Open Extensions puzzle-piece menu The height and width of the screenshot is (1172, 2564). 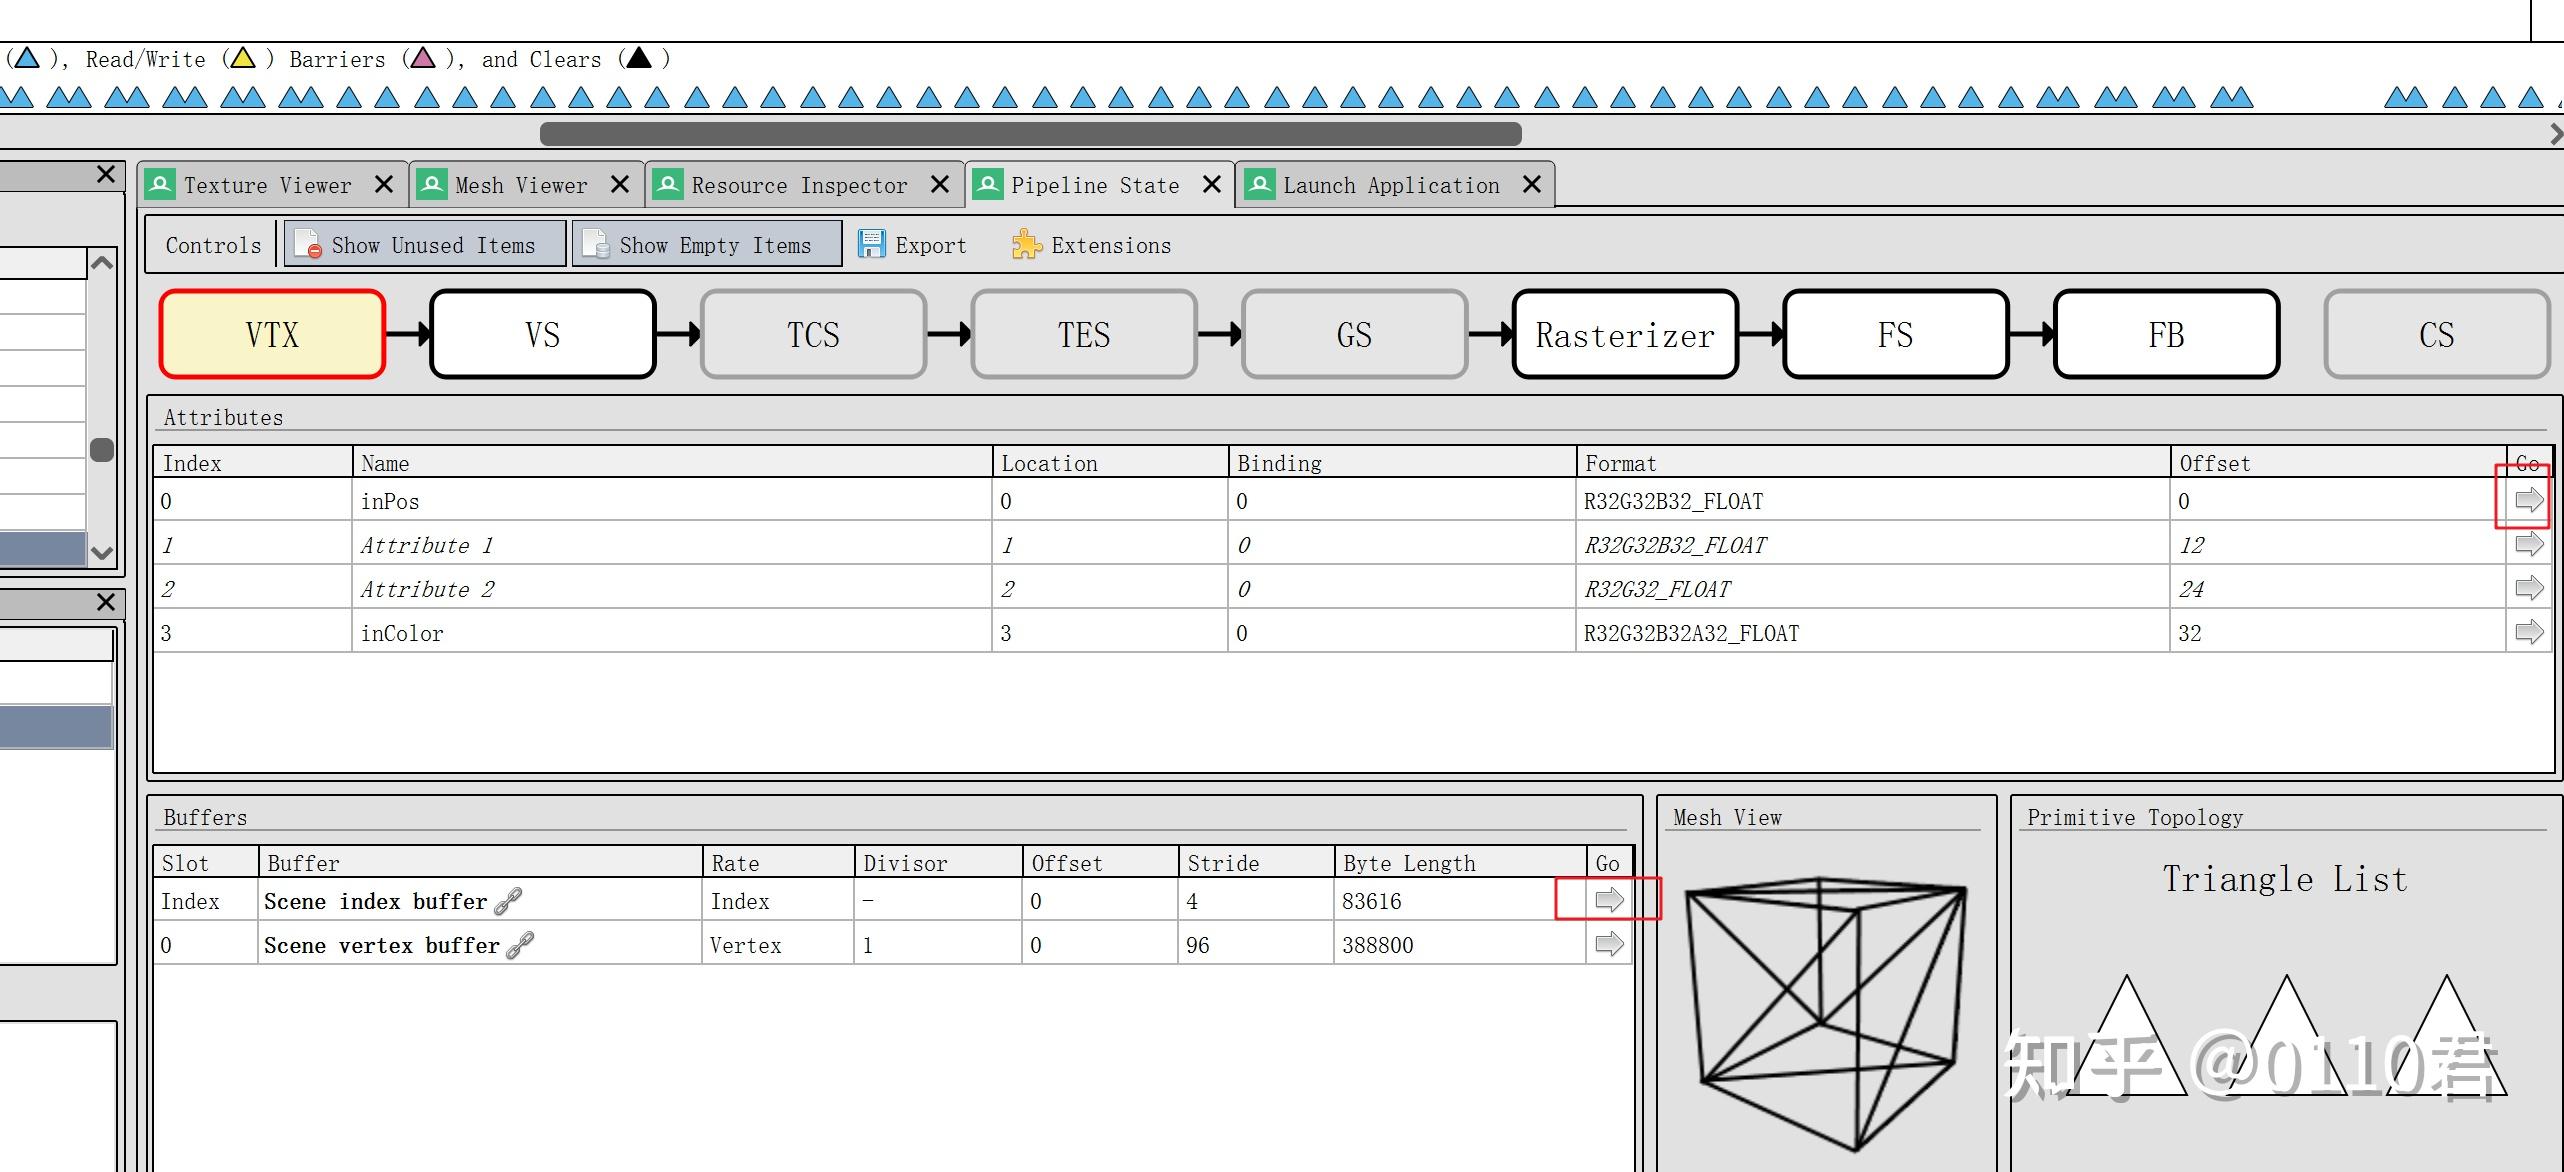tap(1026, 245)
